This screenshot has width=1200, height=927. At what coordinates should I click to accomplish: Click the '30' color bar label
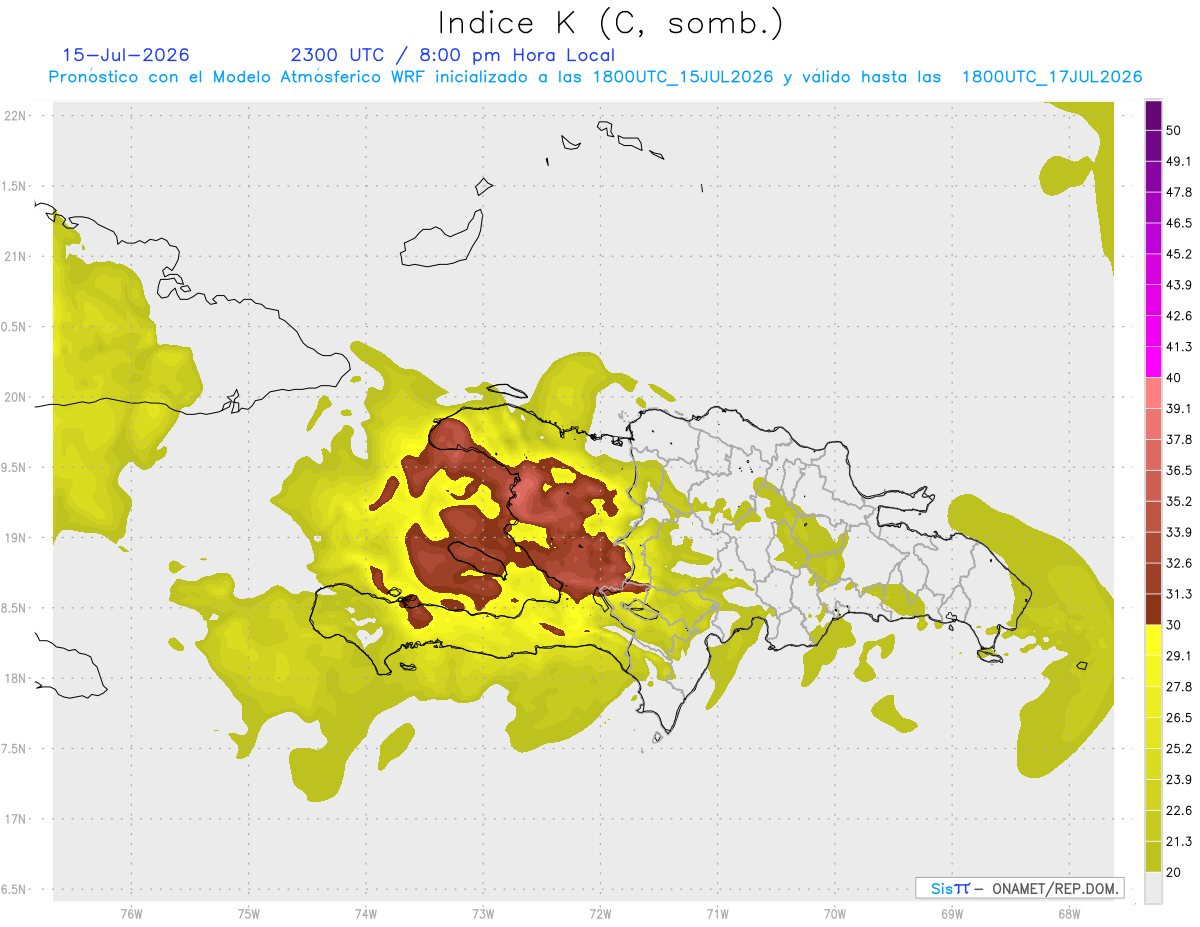[1174, 625]
